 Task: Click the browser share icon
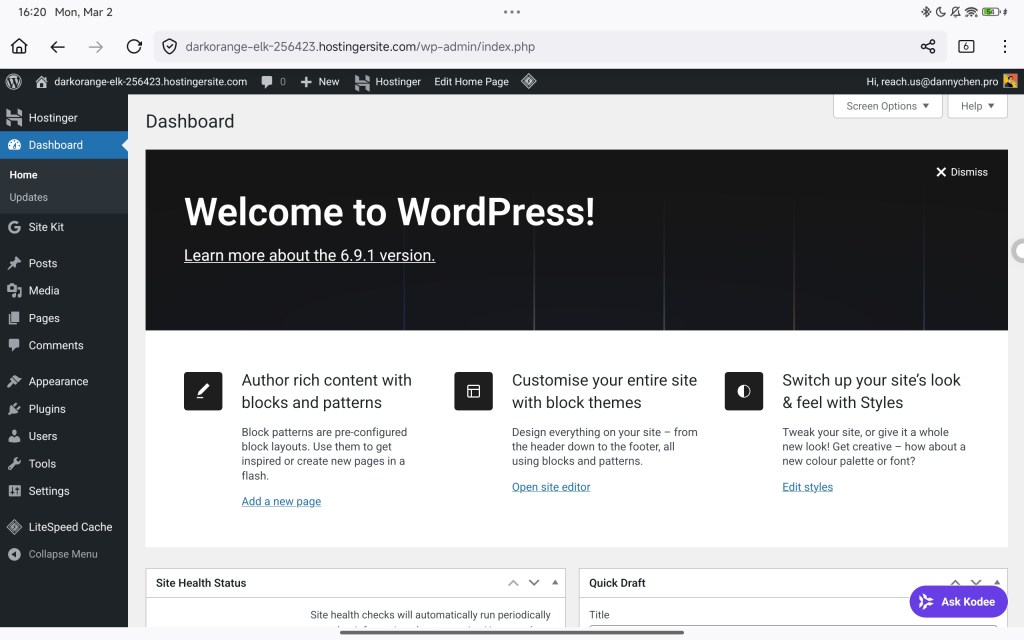pos(927,46)
